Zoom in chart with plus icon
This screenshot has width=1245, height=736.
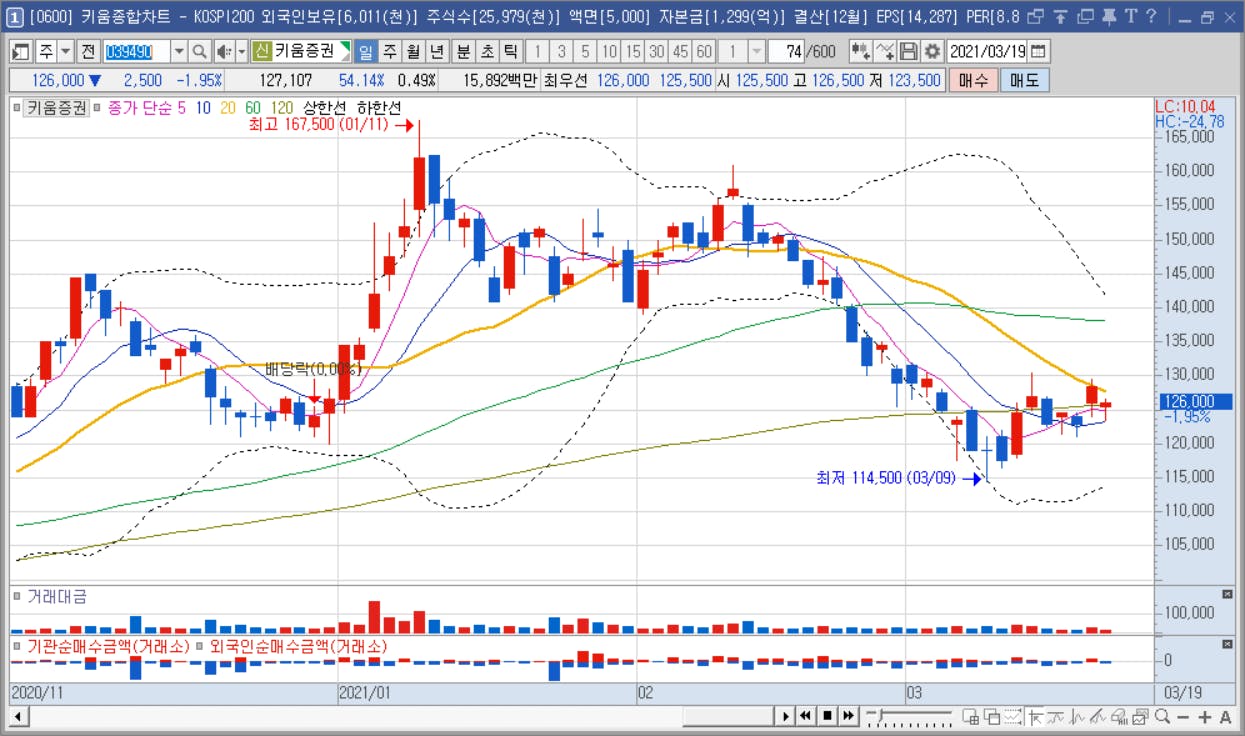pyautogui.click(x=1204, y=716)
